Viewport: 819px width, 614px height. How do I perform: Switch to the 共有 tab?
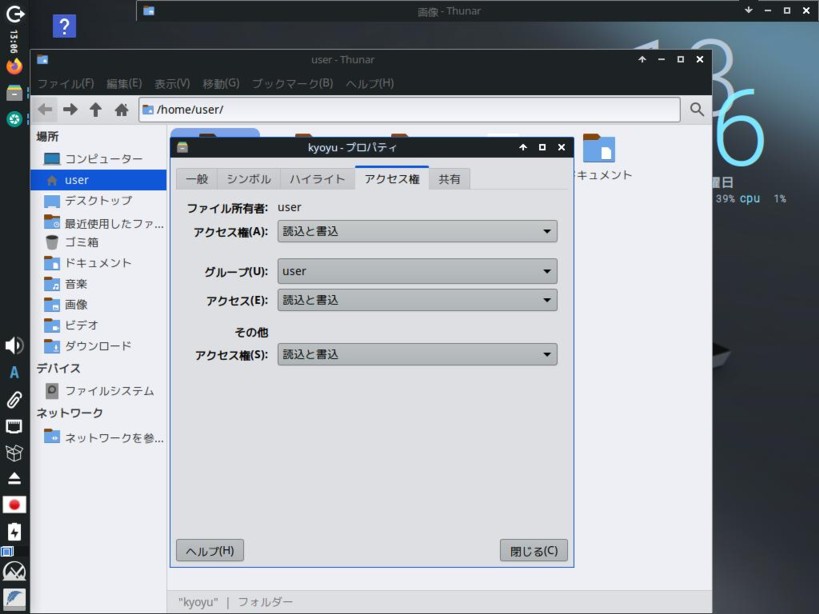(450, 179)
